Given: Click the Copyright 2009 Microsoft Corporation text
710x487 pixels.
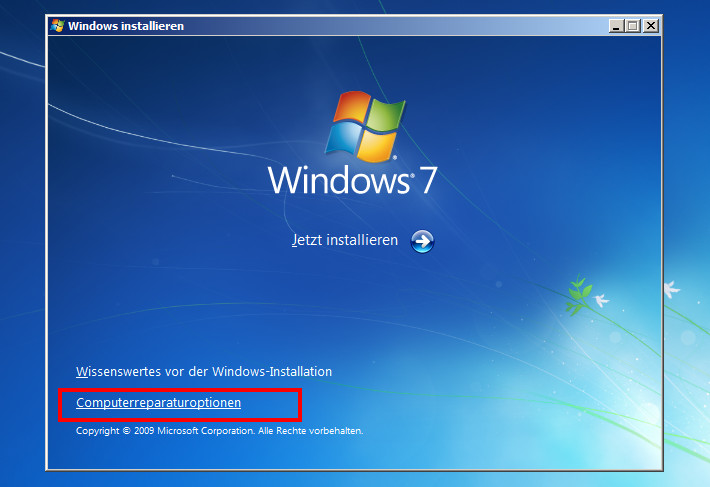Looking at the screenshot, I should [220, 430].
